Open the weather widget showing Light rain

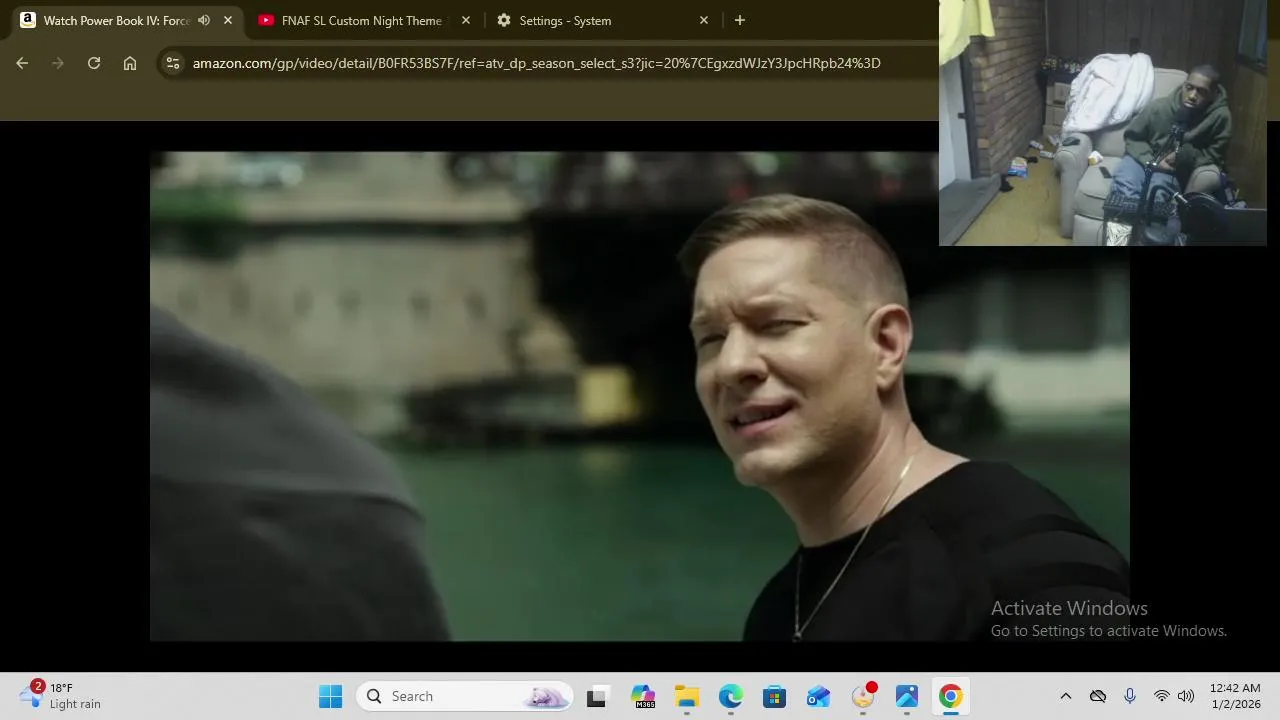[62, 696]
